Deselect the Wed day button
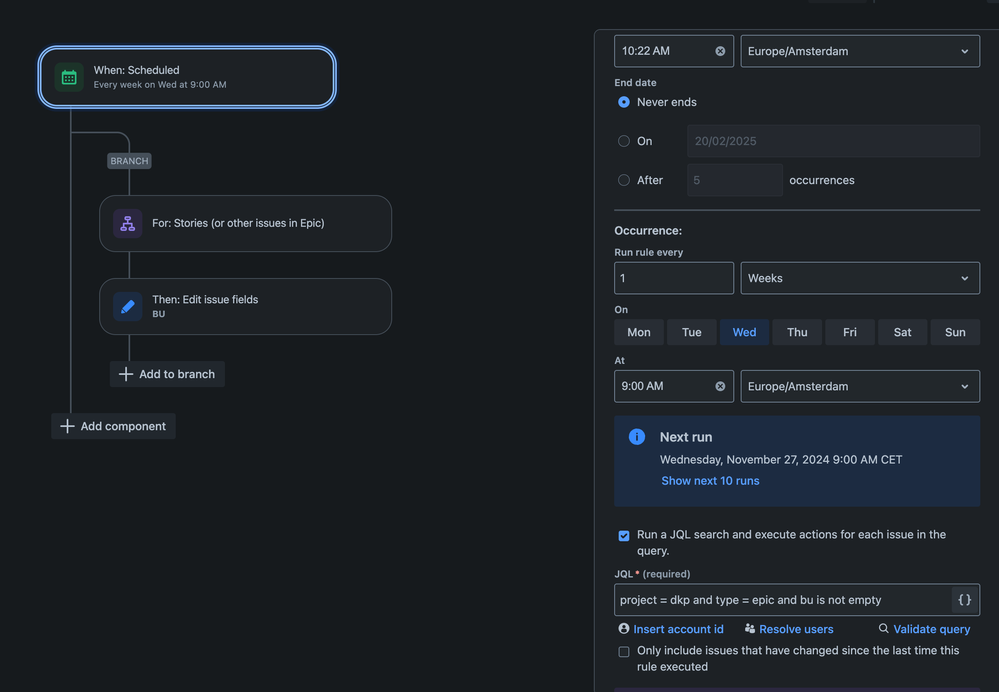 click(x=744, y=332)
